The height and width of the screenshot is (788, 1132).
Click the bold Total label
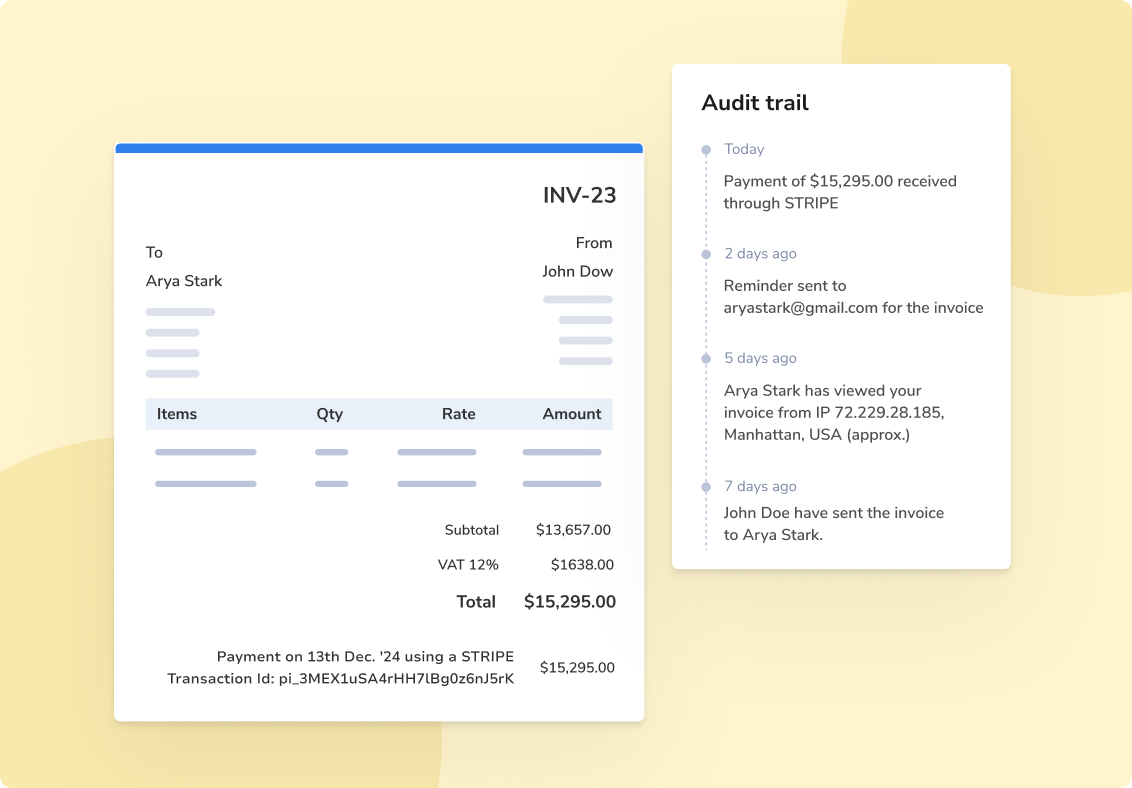tap(476, 602)
